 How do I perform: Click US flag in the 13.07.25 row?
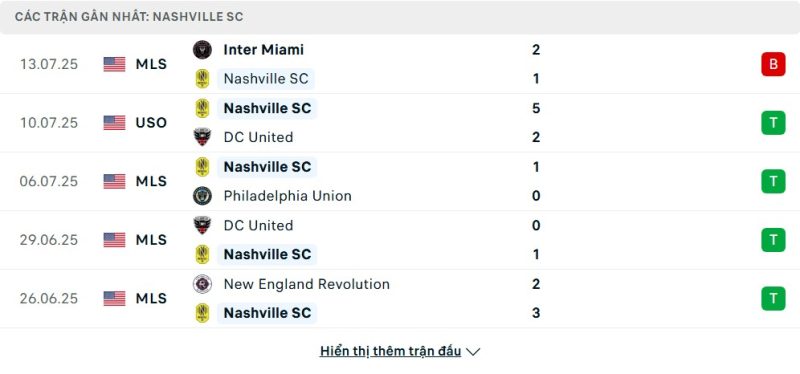click(x=114, y=64)
